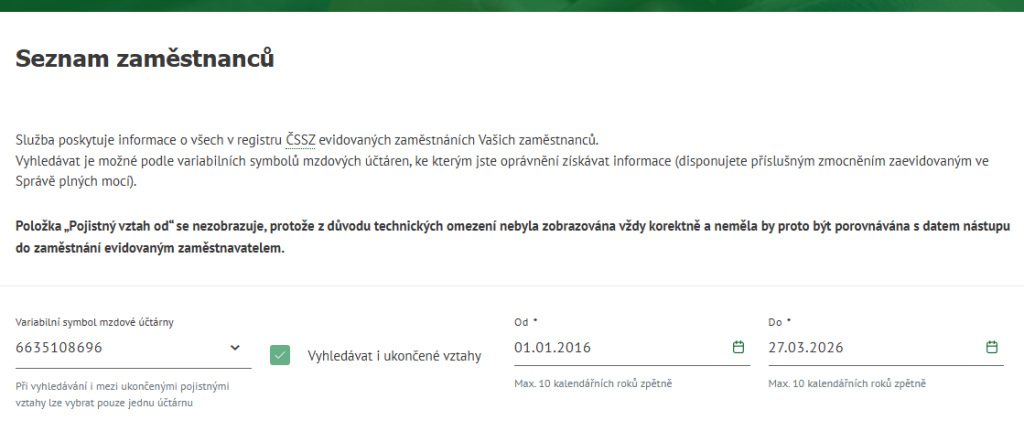This screenshot has height=442, width=1024.
Task: Click the 'Od *' required field label
Action: click(526, 322)
